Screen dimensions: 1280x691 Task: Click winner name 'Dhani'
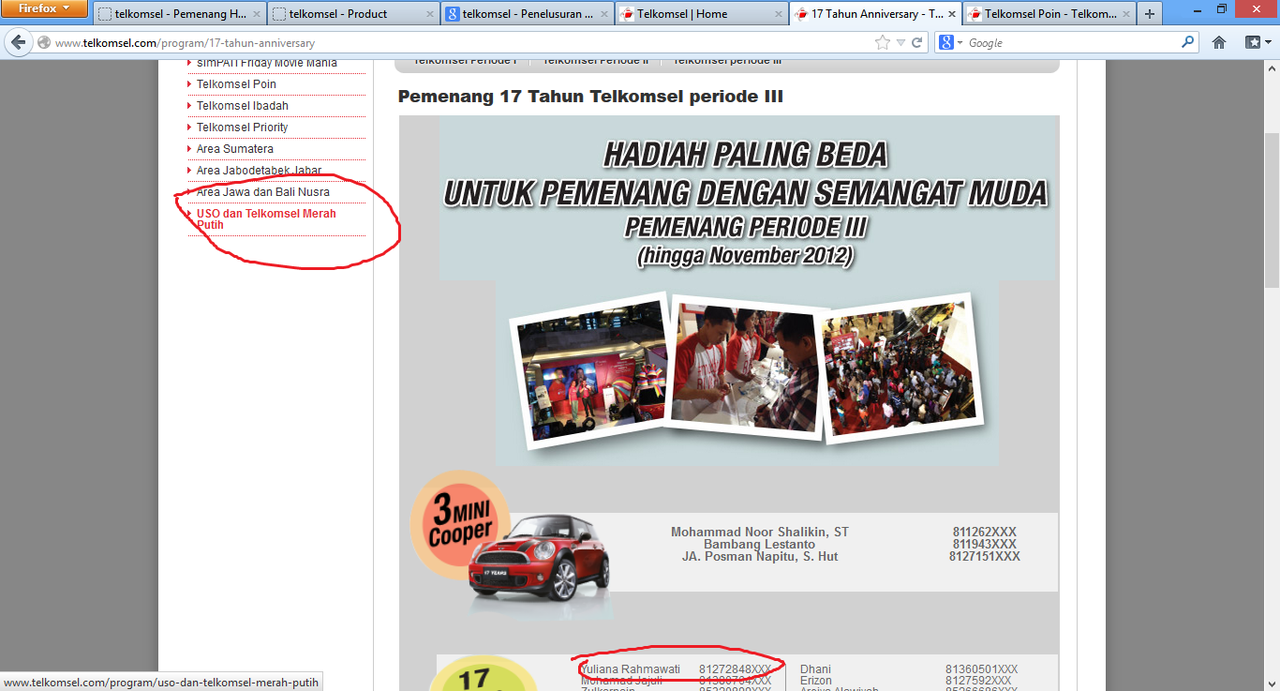click(x=815, y=669)
